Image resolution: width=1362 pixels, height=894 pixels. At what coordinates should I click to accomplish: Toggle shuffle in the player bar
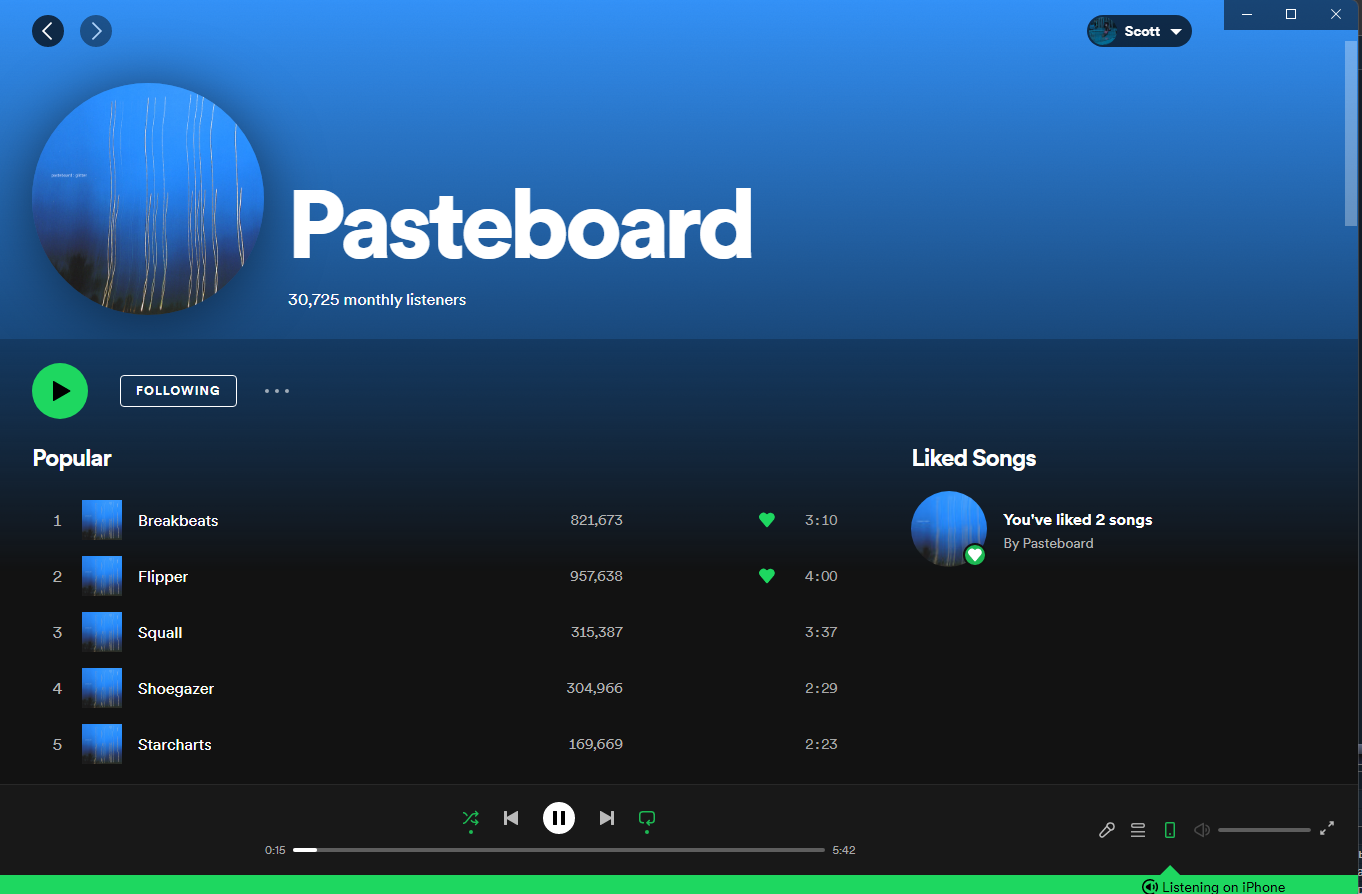pyautogui.click(x=470, y=818)
